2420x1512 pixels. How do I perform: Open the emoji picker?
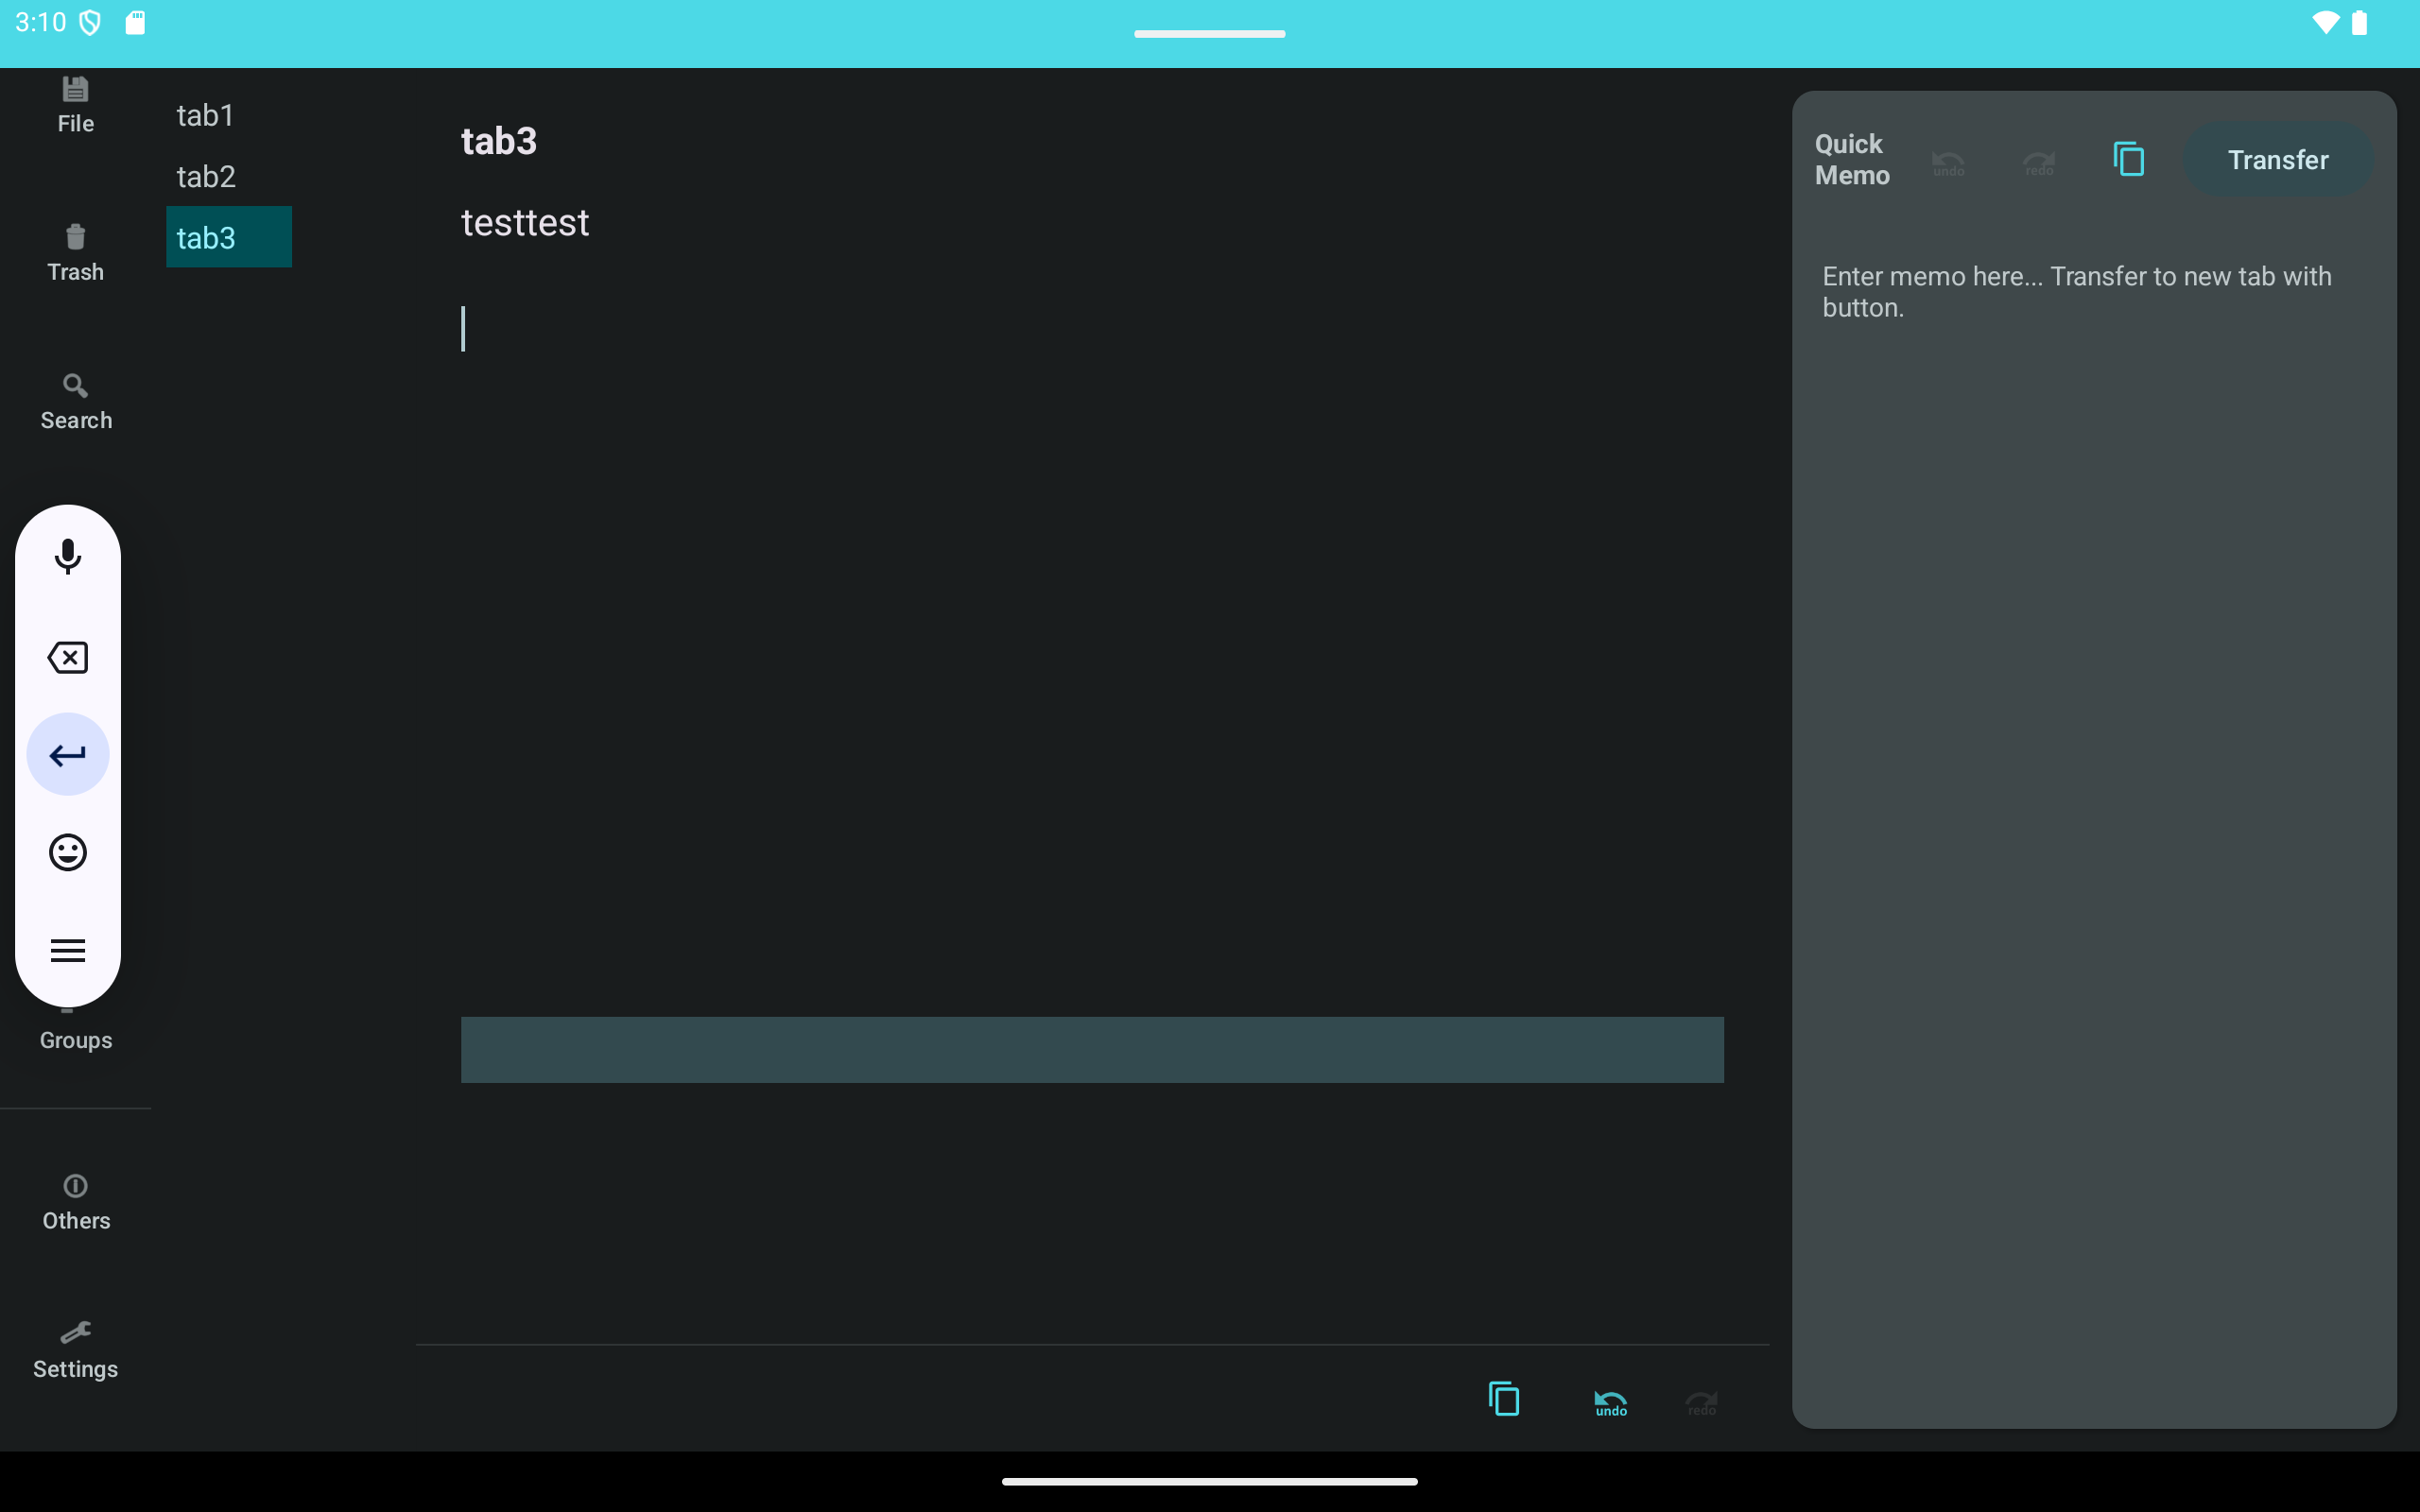pos(68,852)
